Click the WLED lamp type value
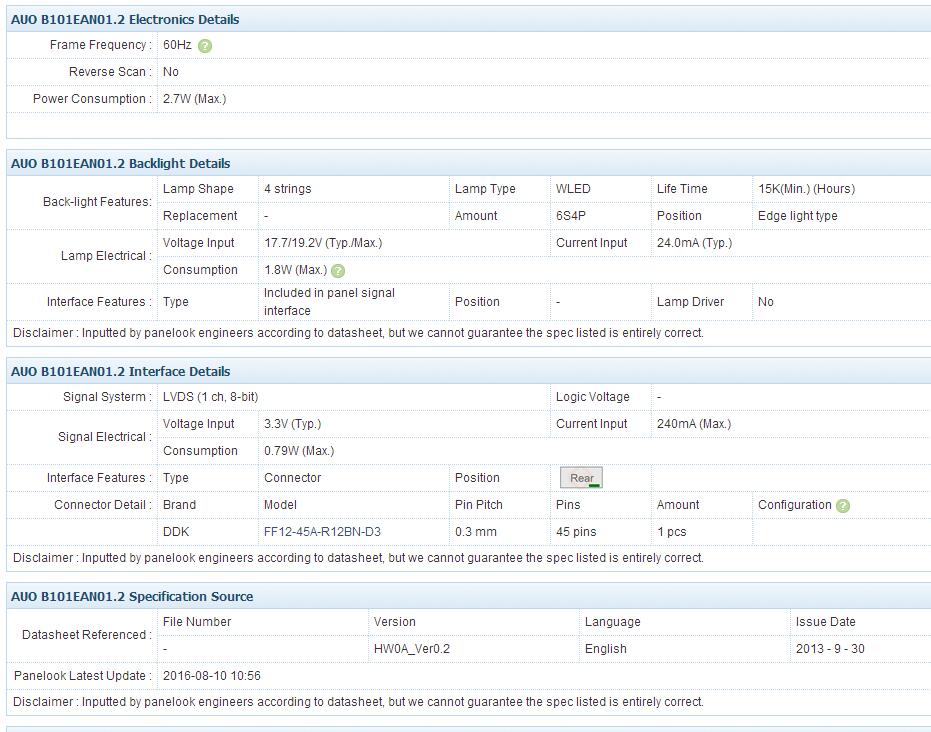 573,189
